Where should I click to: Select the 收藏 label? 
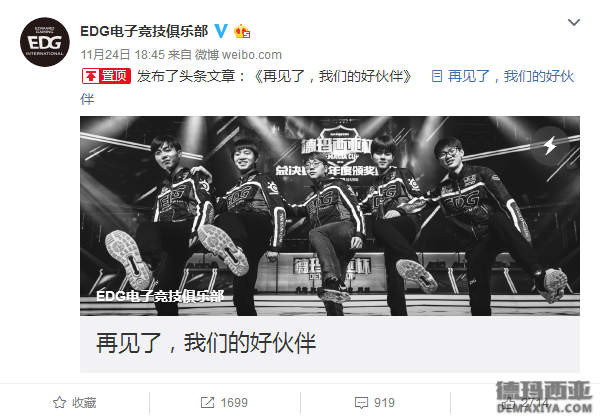coord(84,403)
